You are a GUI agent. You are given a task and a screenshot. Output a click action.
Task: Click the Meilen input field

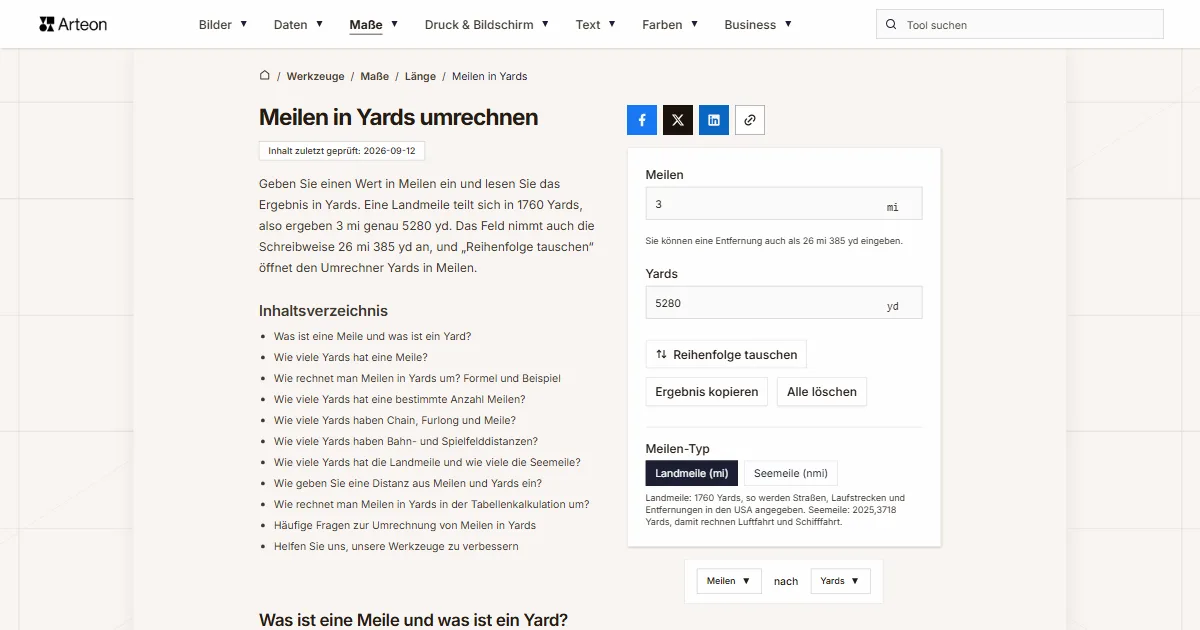tap(784, 203)
